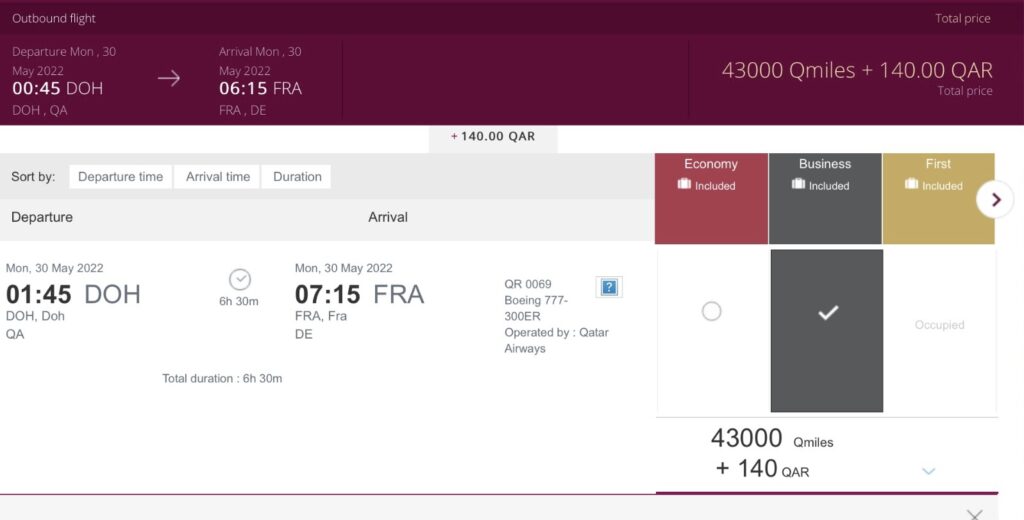Show more cabin classes with right arrow
The width and height of the screenshot is (1024, 520).
[995, 199]
